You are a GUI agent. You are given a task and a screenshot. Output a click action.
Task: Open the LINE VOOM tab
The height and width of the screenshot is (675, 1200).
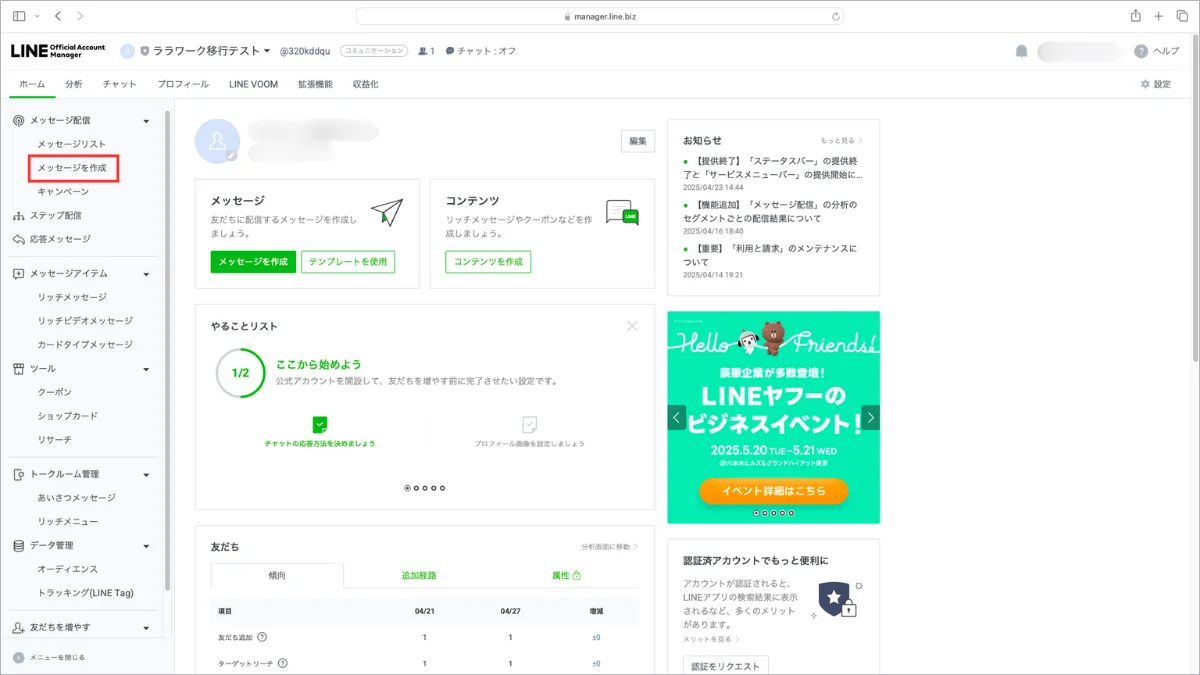pyautogui.click(x=253, y=84)
